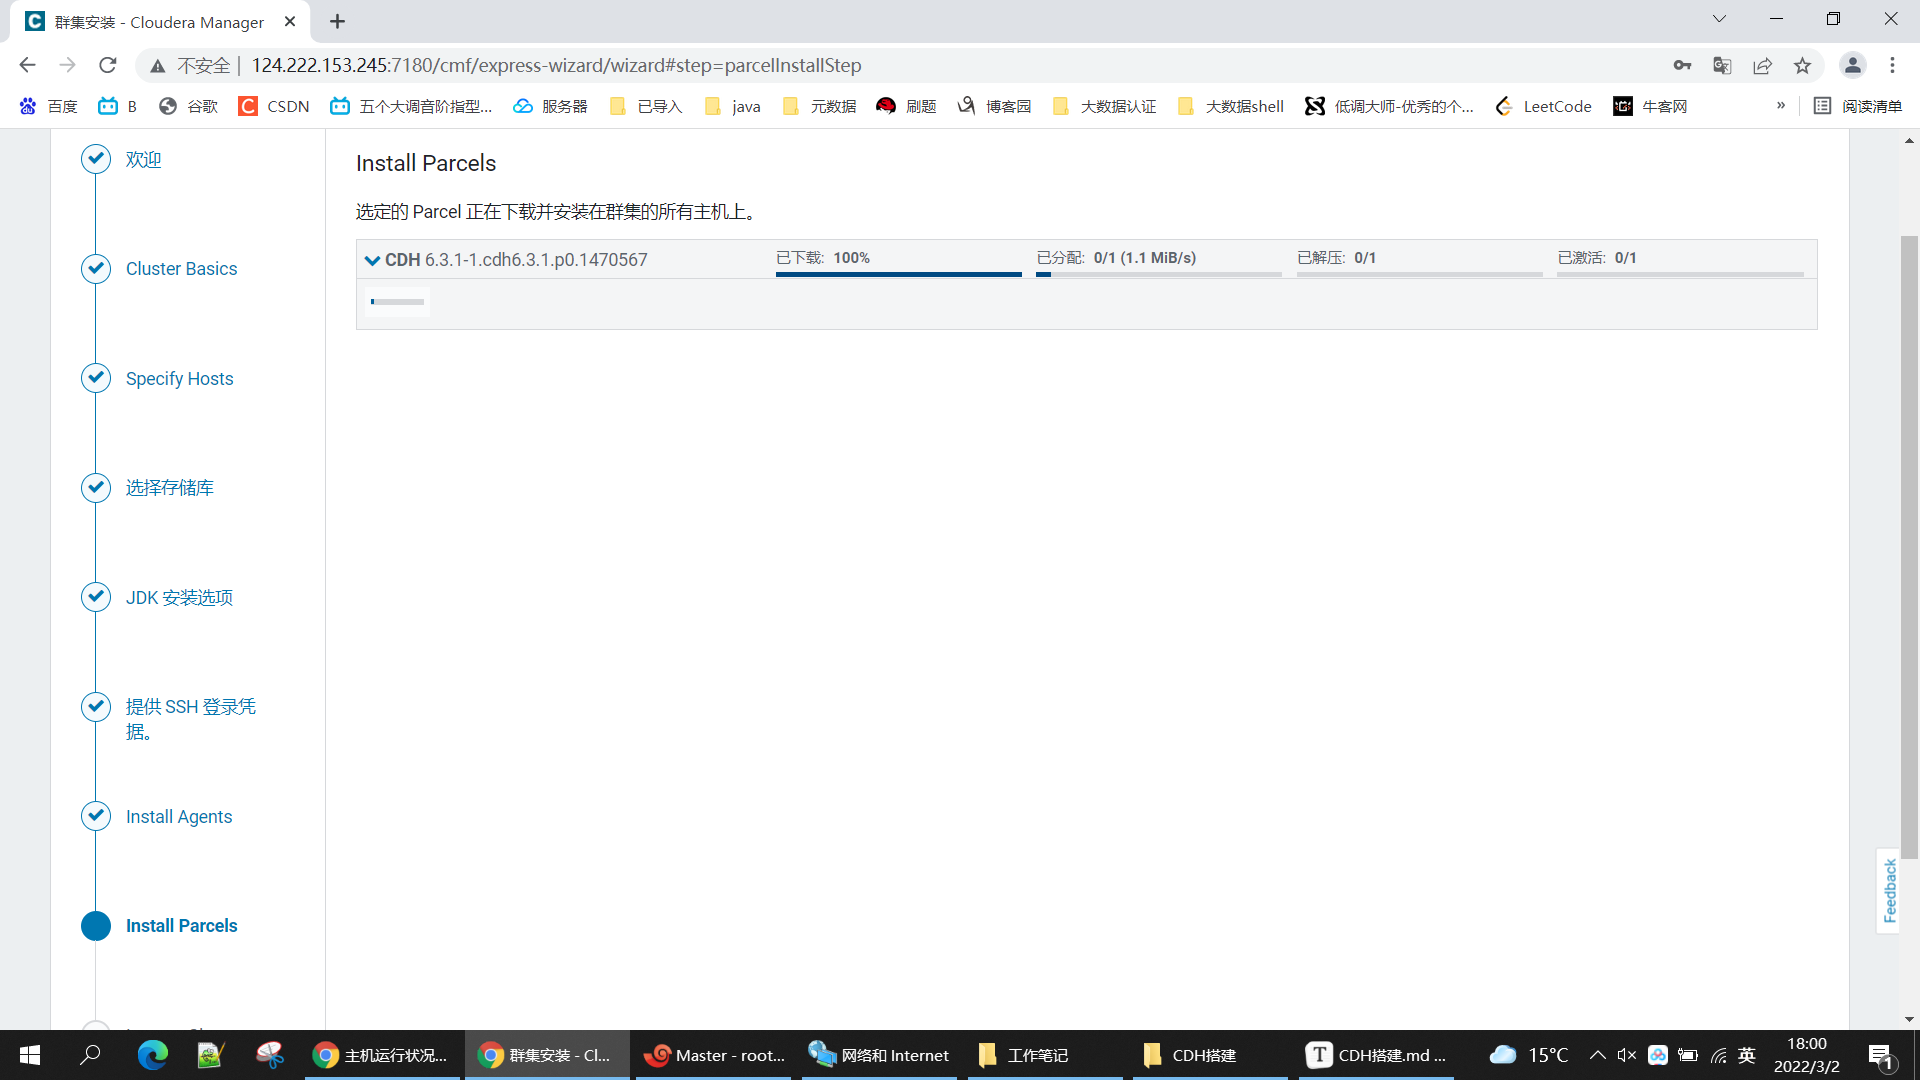Open the Chrome profile avatar menu
Screen dimensions: 1920x1080
pyautogui.click(x=1852, y=66)
